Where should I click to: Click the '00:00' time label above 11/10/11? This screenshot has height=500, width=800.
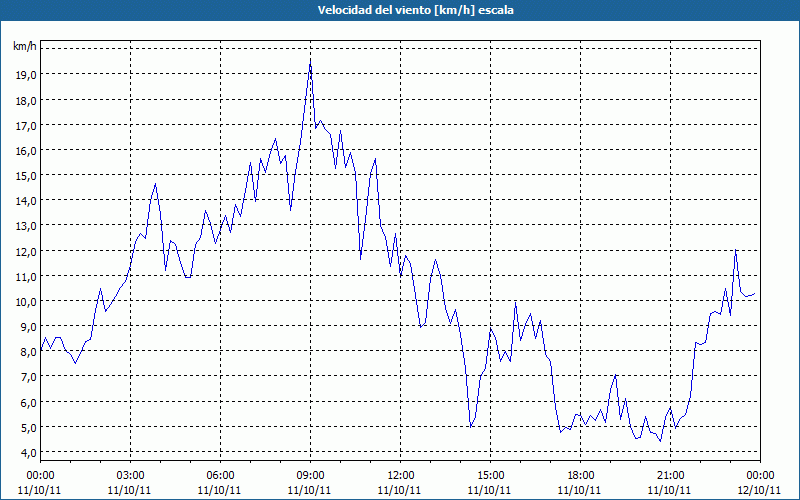click(40, 476)
